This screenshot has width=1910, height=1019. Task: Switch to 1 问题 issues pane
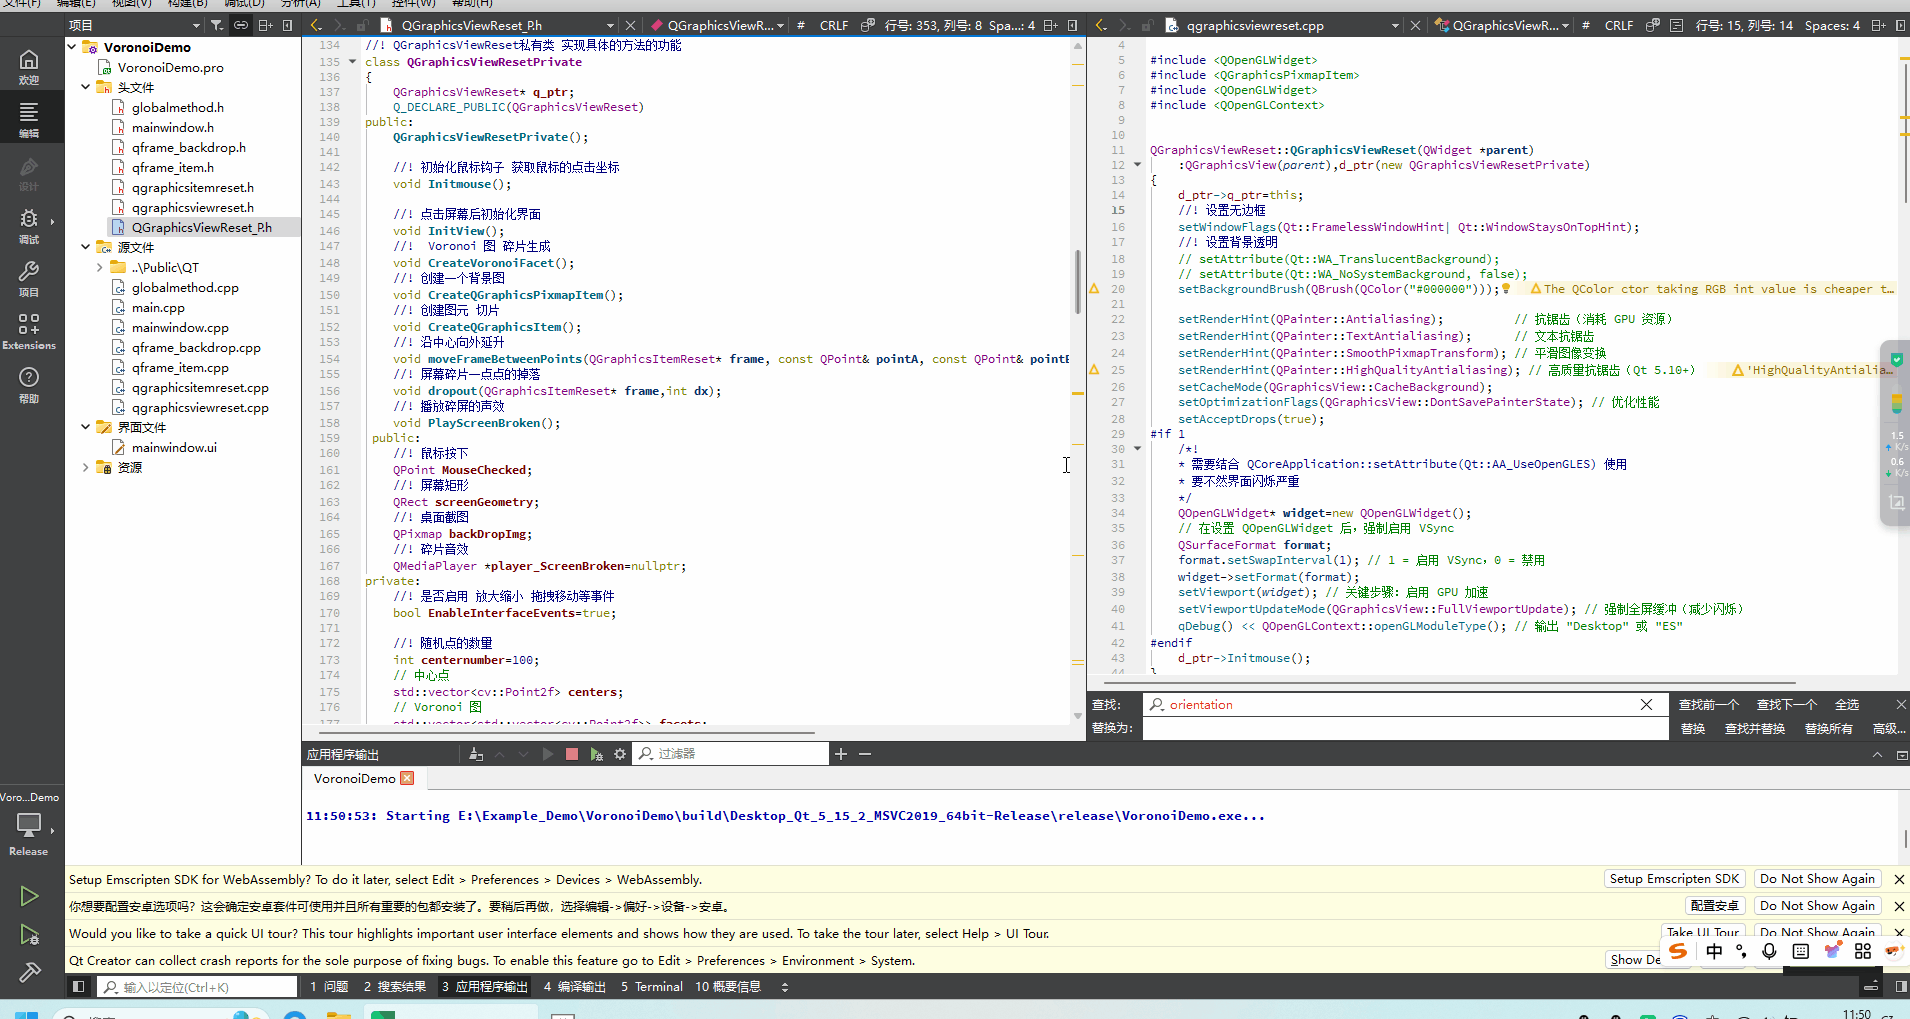[x=329, y=987]
